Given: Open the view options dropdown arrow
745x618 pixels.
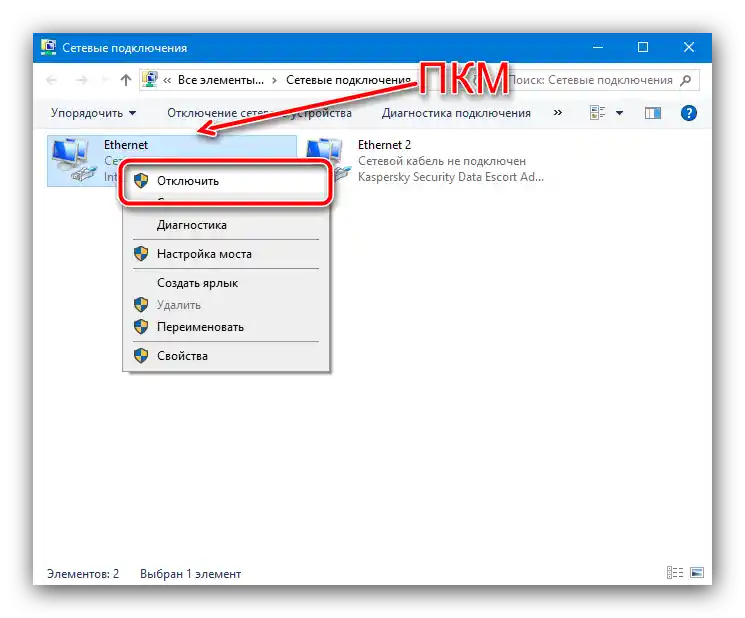Looking at the screenshot, I should [x=619, y=113].
